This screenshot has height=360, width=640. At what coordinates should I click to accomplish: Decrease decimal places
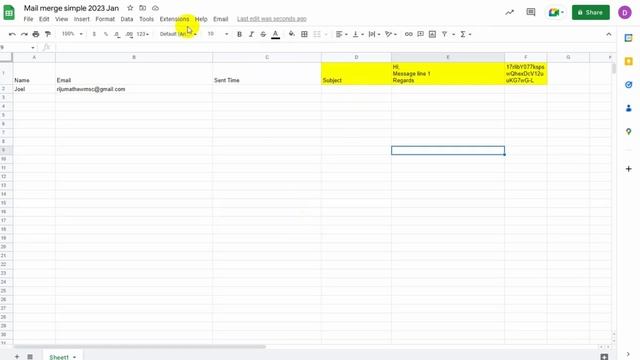(117, 34)
